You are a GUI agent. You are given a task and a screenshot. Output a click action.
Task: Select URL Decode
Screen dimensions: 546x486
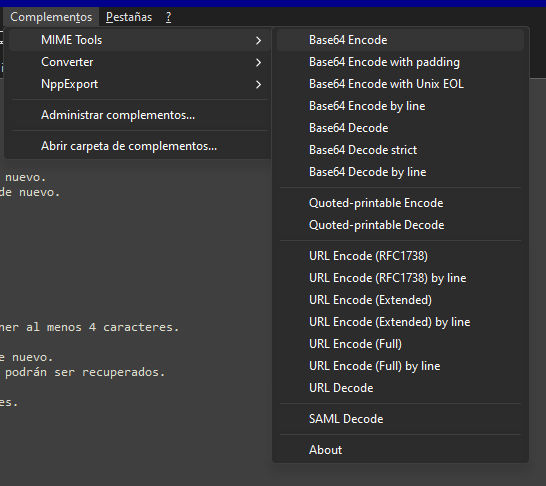tap(400, 387)
